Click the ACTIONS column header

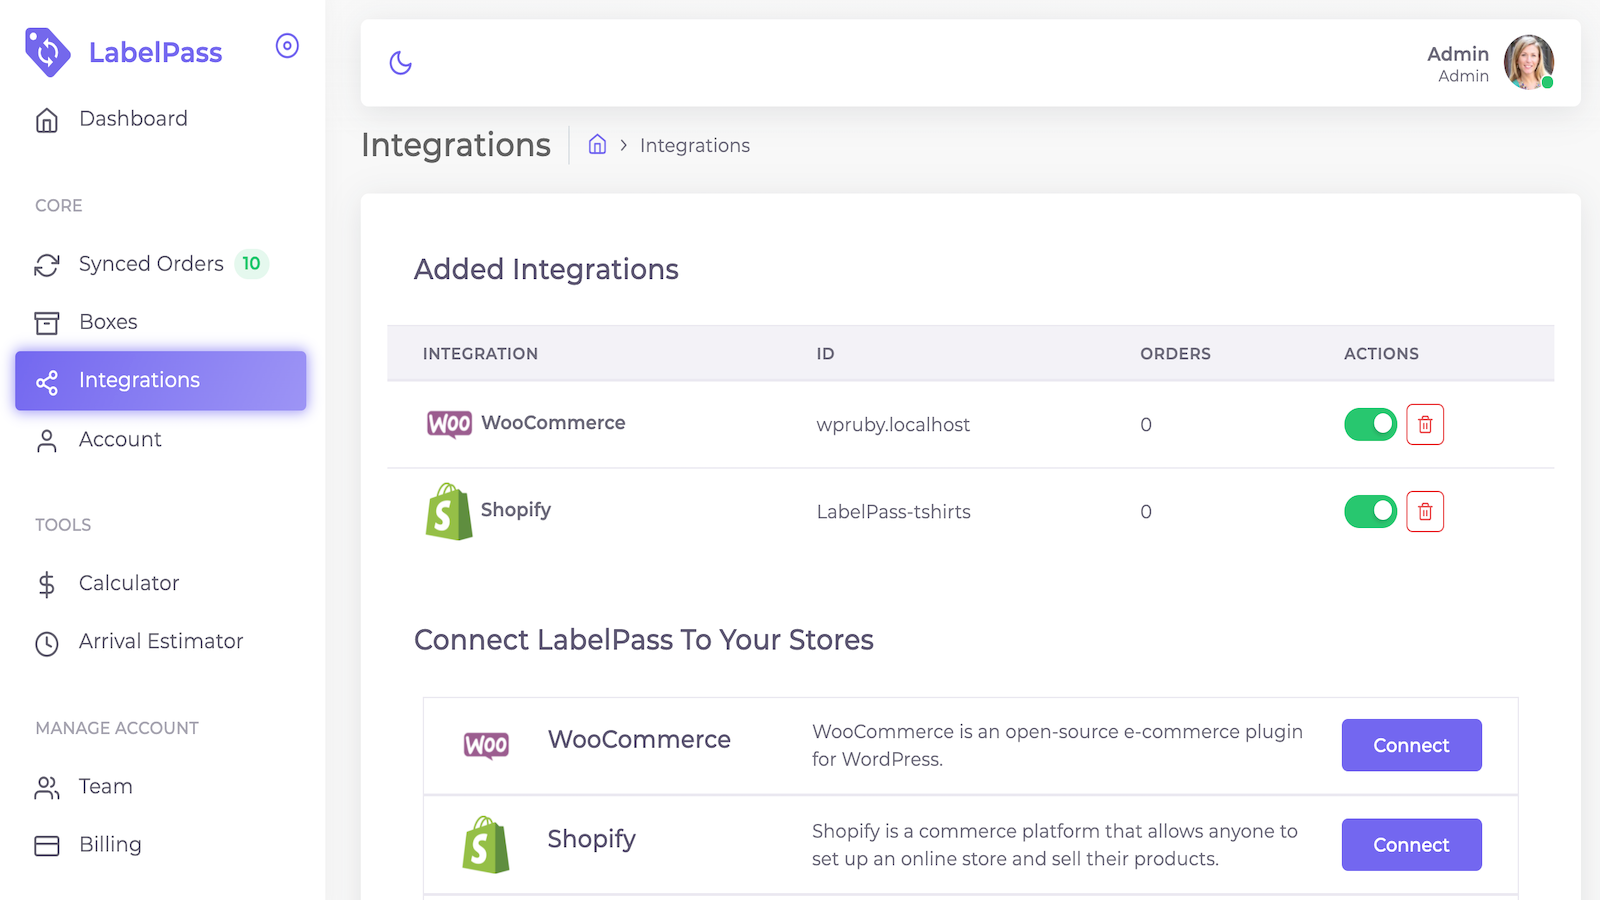[x=1381, y=354]
